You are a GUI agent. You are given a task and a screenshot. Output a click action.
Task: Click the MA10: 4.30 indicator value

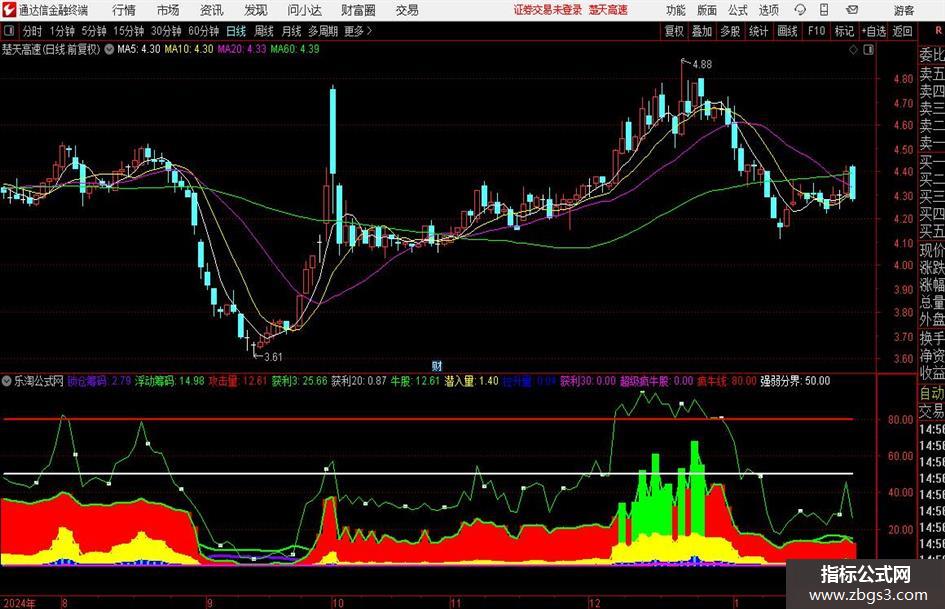click(189, 49)
